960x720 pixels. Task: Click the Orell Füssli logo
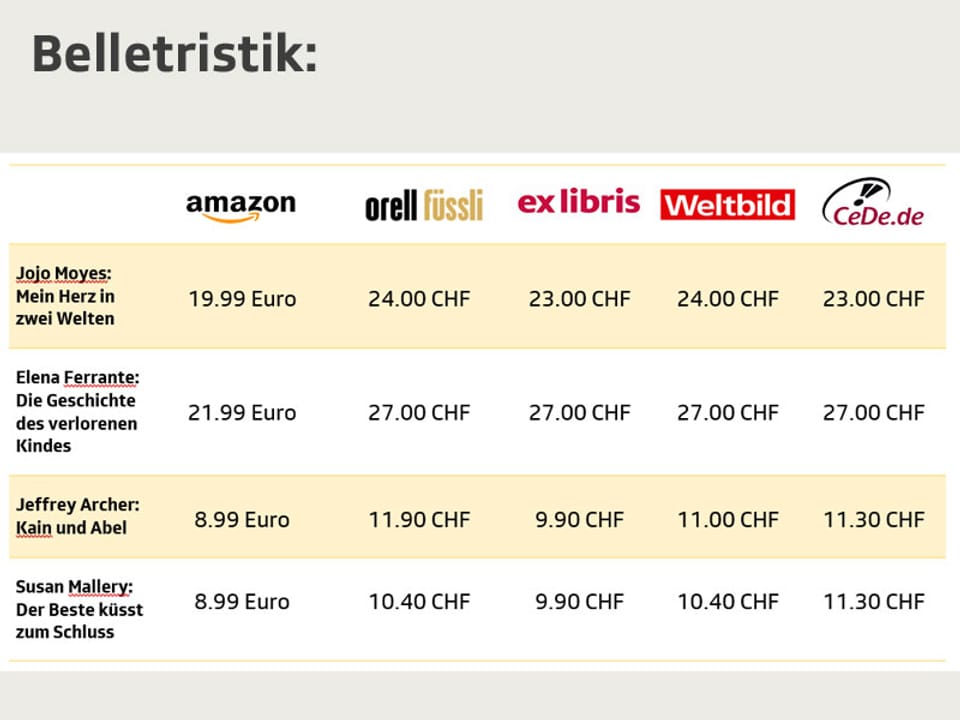[x=424, y=206]
